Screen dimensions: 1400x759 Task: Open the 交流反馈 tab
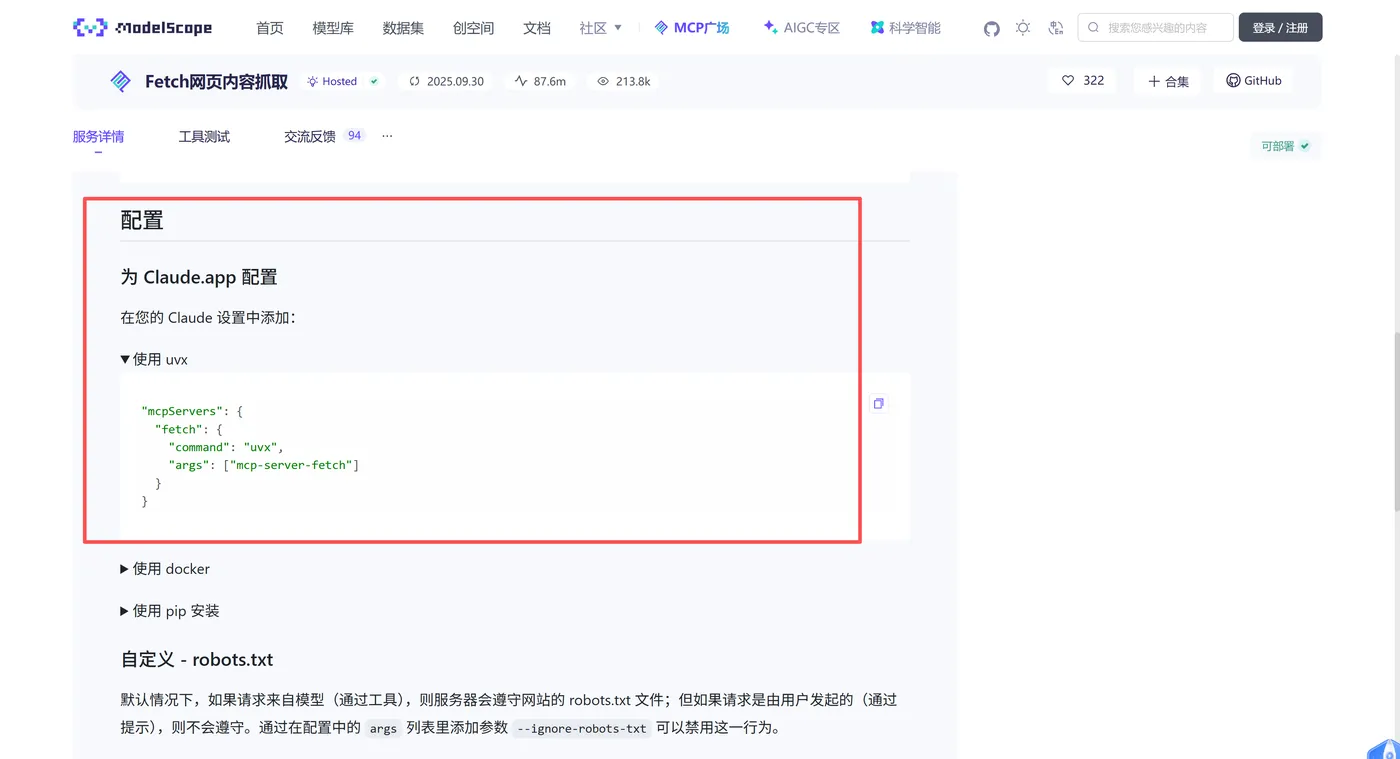pos(310,136)
